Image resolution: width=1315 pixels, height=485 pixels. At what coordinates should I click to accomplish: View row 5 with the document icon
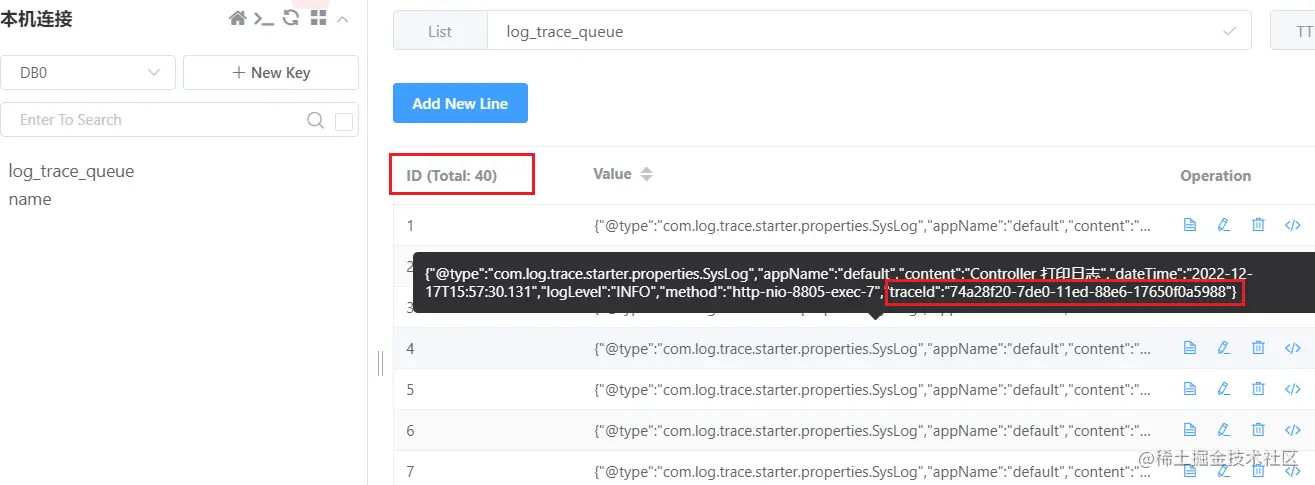pyautogui.click(x=1190, y=389)
